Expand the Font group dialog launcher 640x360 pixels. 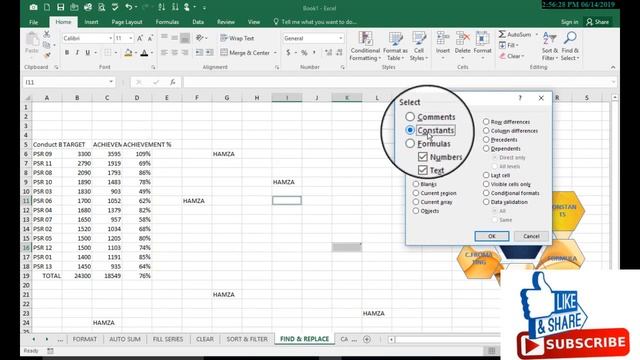(x=153, y=67)
